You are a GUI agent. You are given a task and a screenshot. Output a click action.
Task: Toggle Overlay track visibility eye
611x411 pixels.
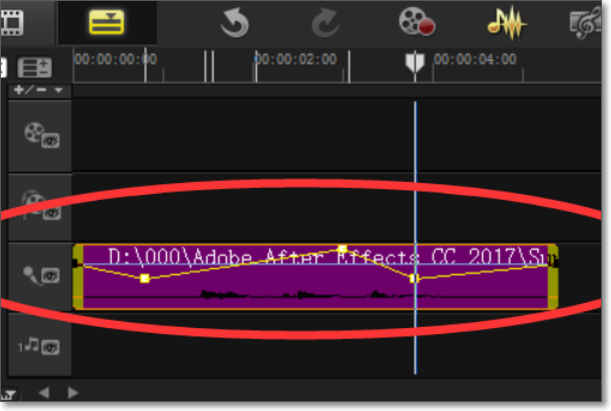pyautogui.click(x=51, y=213)
